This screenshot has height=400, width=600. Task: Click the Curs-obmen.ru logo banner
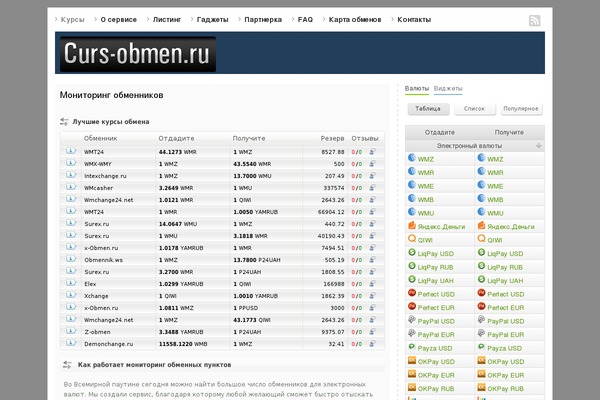pyautogui.click(x=138, y=54)
